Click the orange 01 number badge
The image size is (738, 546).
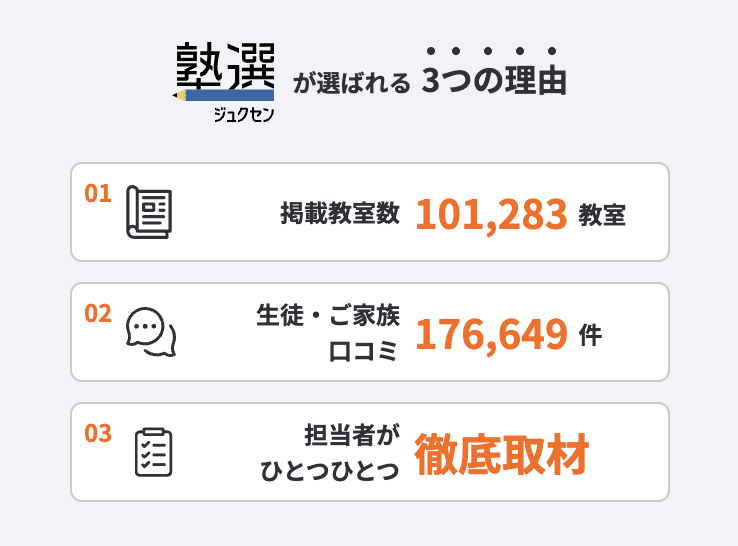click(x=97, y=193)
